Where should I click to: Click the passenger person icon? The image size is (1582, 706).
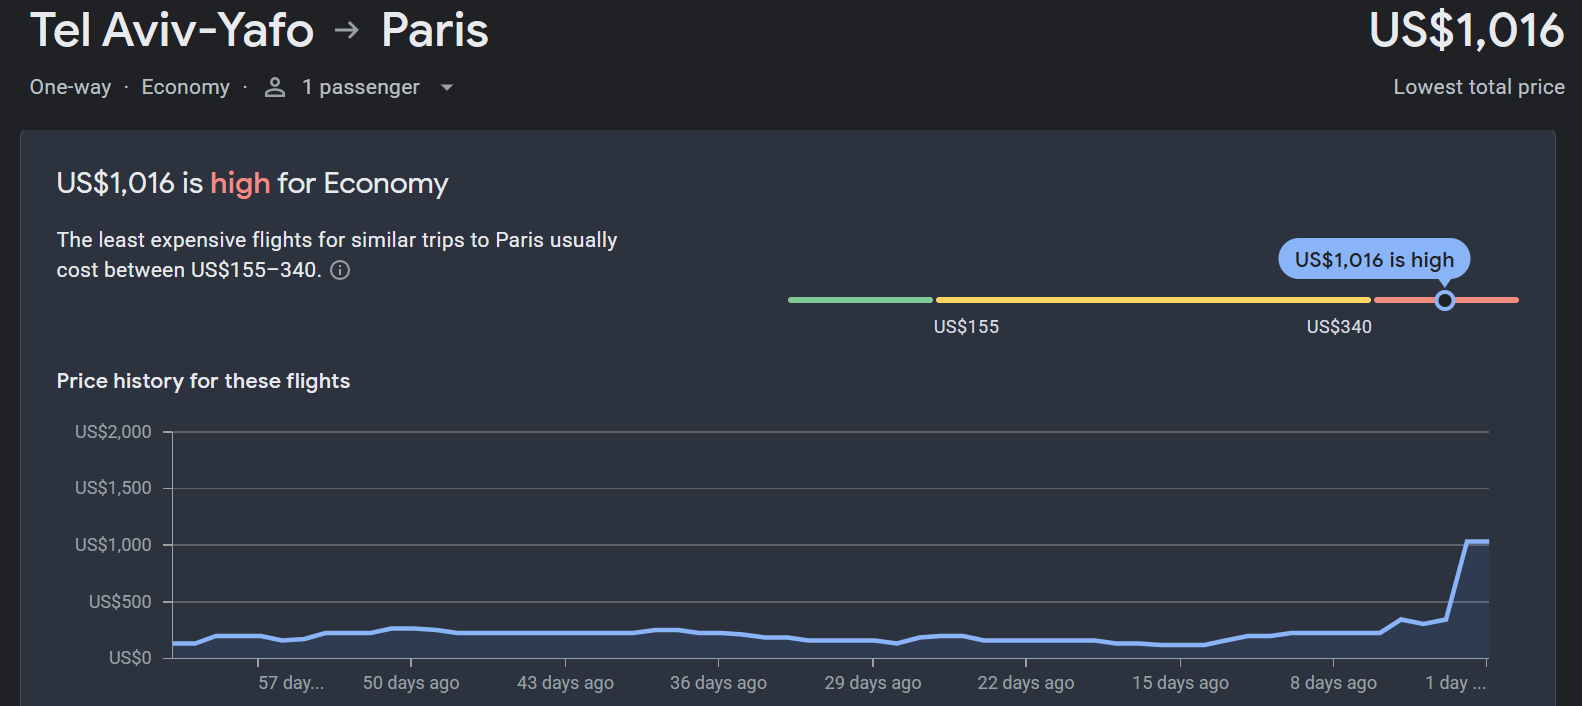tap(275, 87)
